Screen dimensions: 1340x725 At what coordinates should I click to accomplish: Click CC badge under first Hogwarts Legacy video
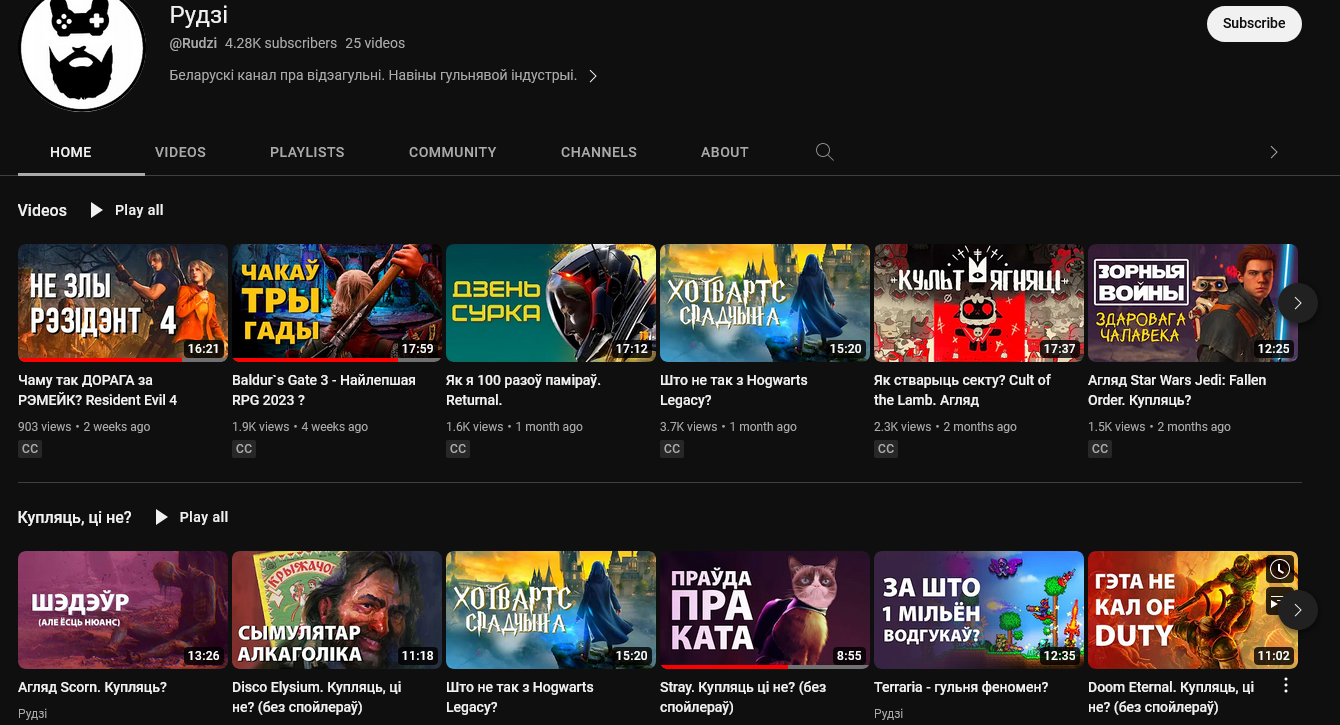click(x=672, y=449)
